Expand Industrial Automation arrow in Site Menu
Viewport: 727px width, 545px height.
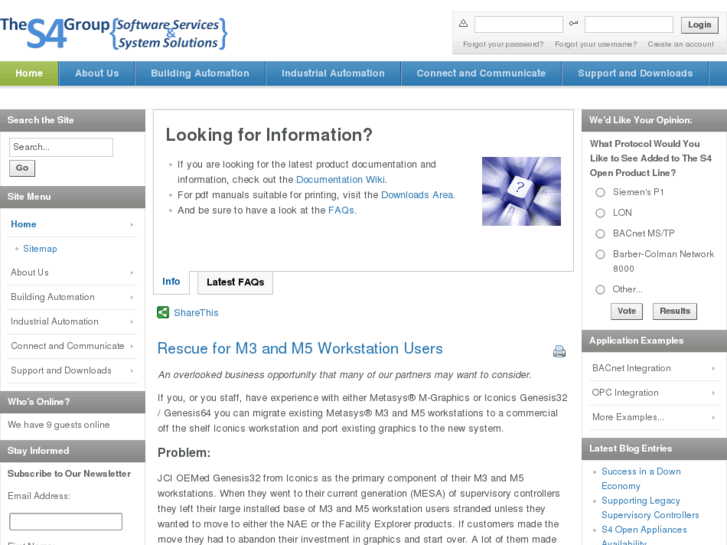point(132,322)
